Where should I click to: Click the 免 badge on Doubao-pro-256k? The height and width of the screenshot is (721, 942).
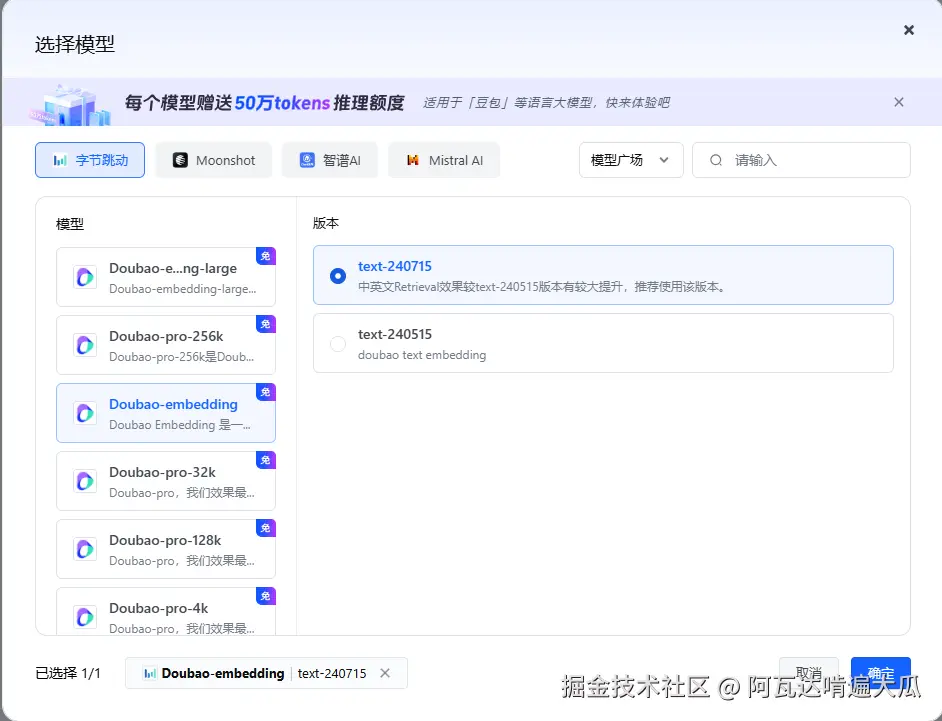tap(266, 324)
